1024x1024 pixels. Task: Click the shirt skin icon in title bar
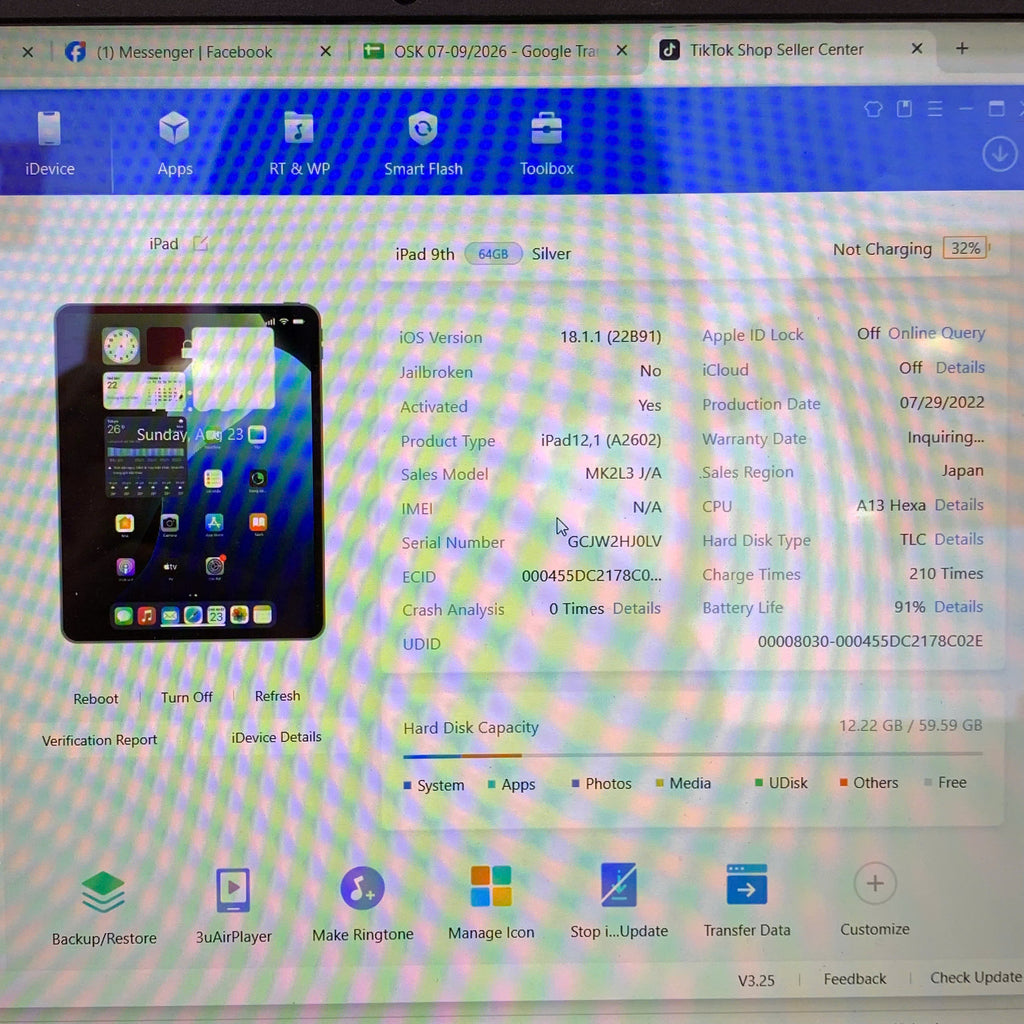coord(873,109)
